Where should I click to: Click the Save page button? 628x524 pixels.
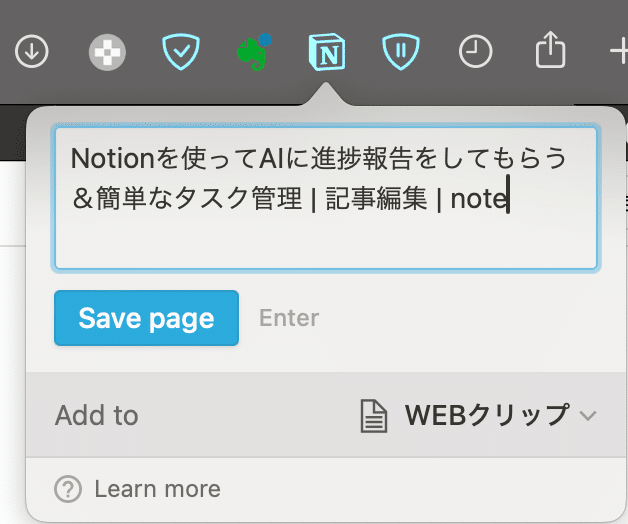[147, 318]
